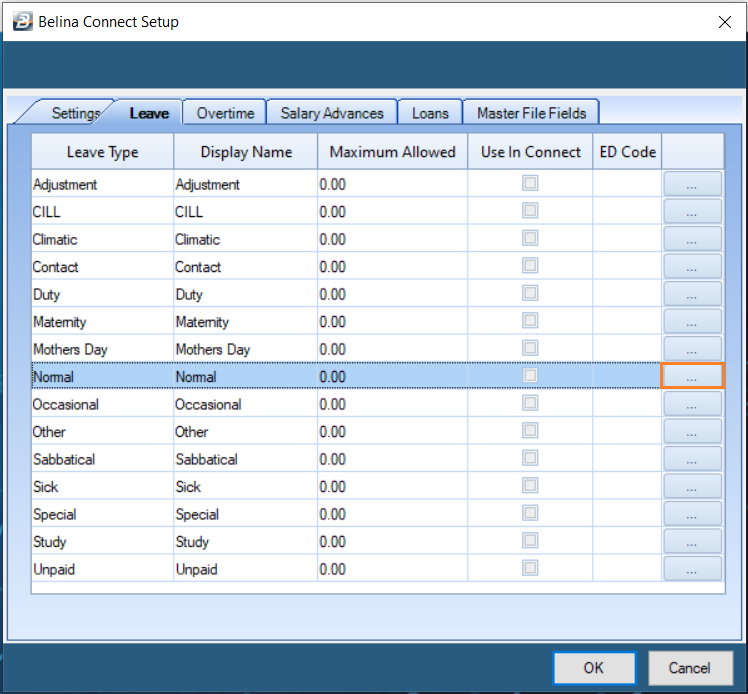Open ED Code browse for Adjustment row

click(x=692, y=184)
